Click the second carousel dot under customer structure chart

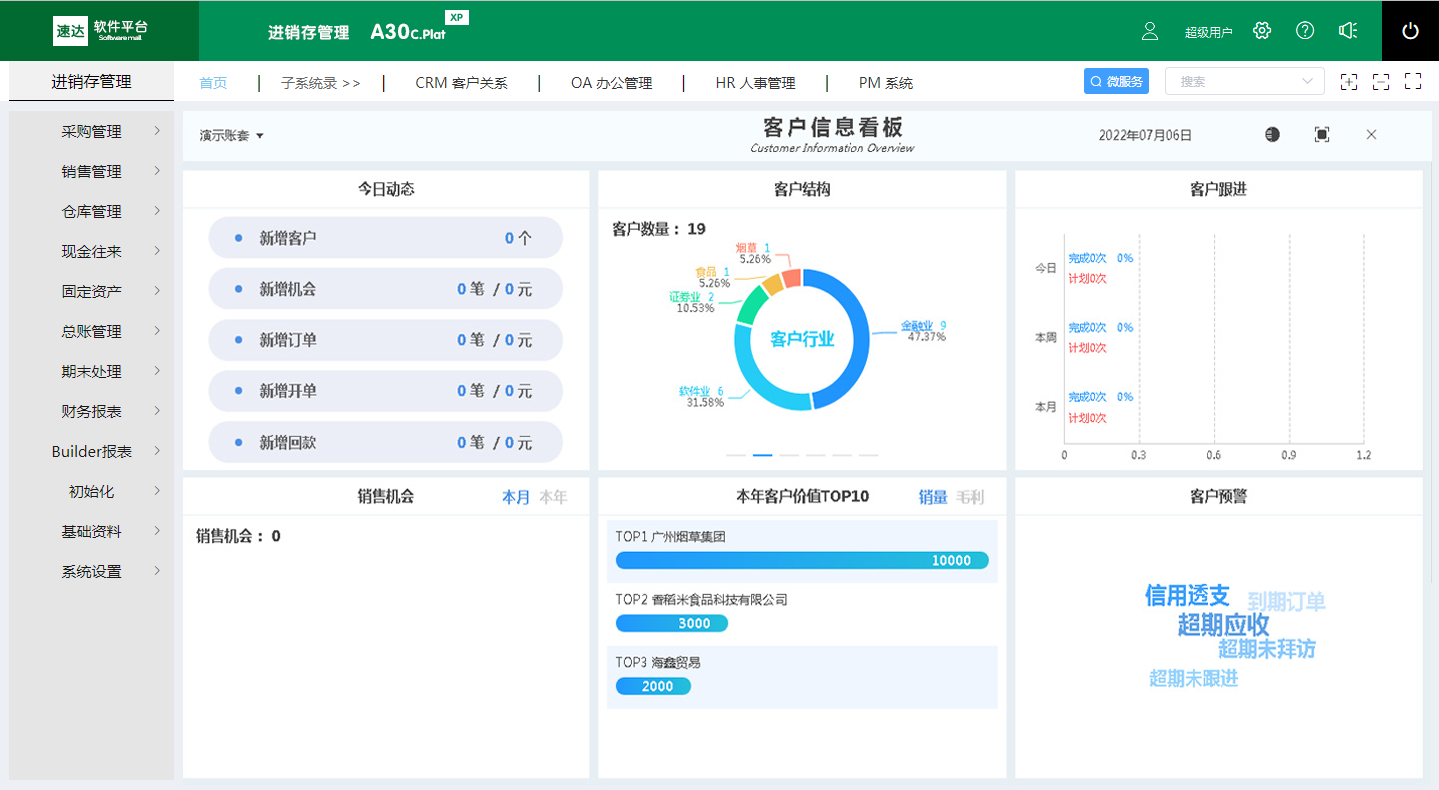tap(762, 454)
